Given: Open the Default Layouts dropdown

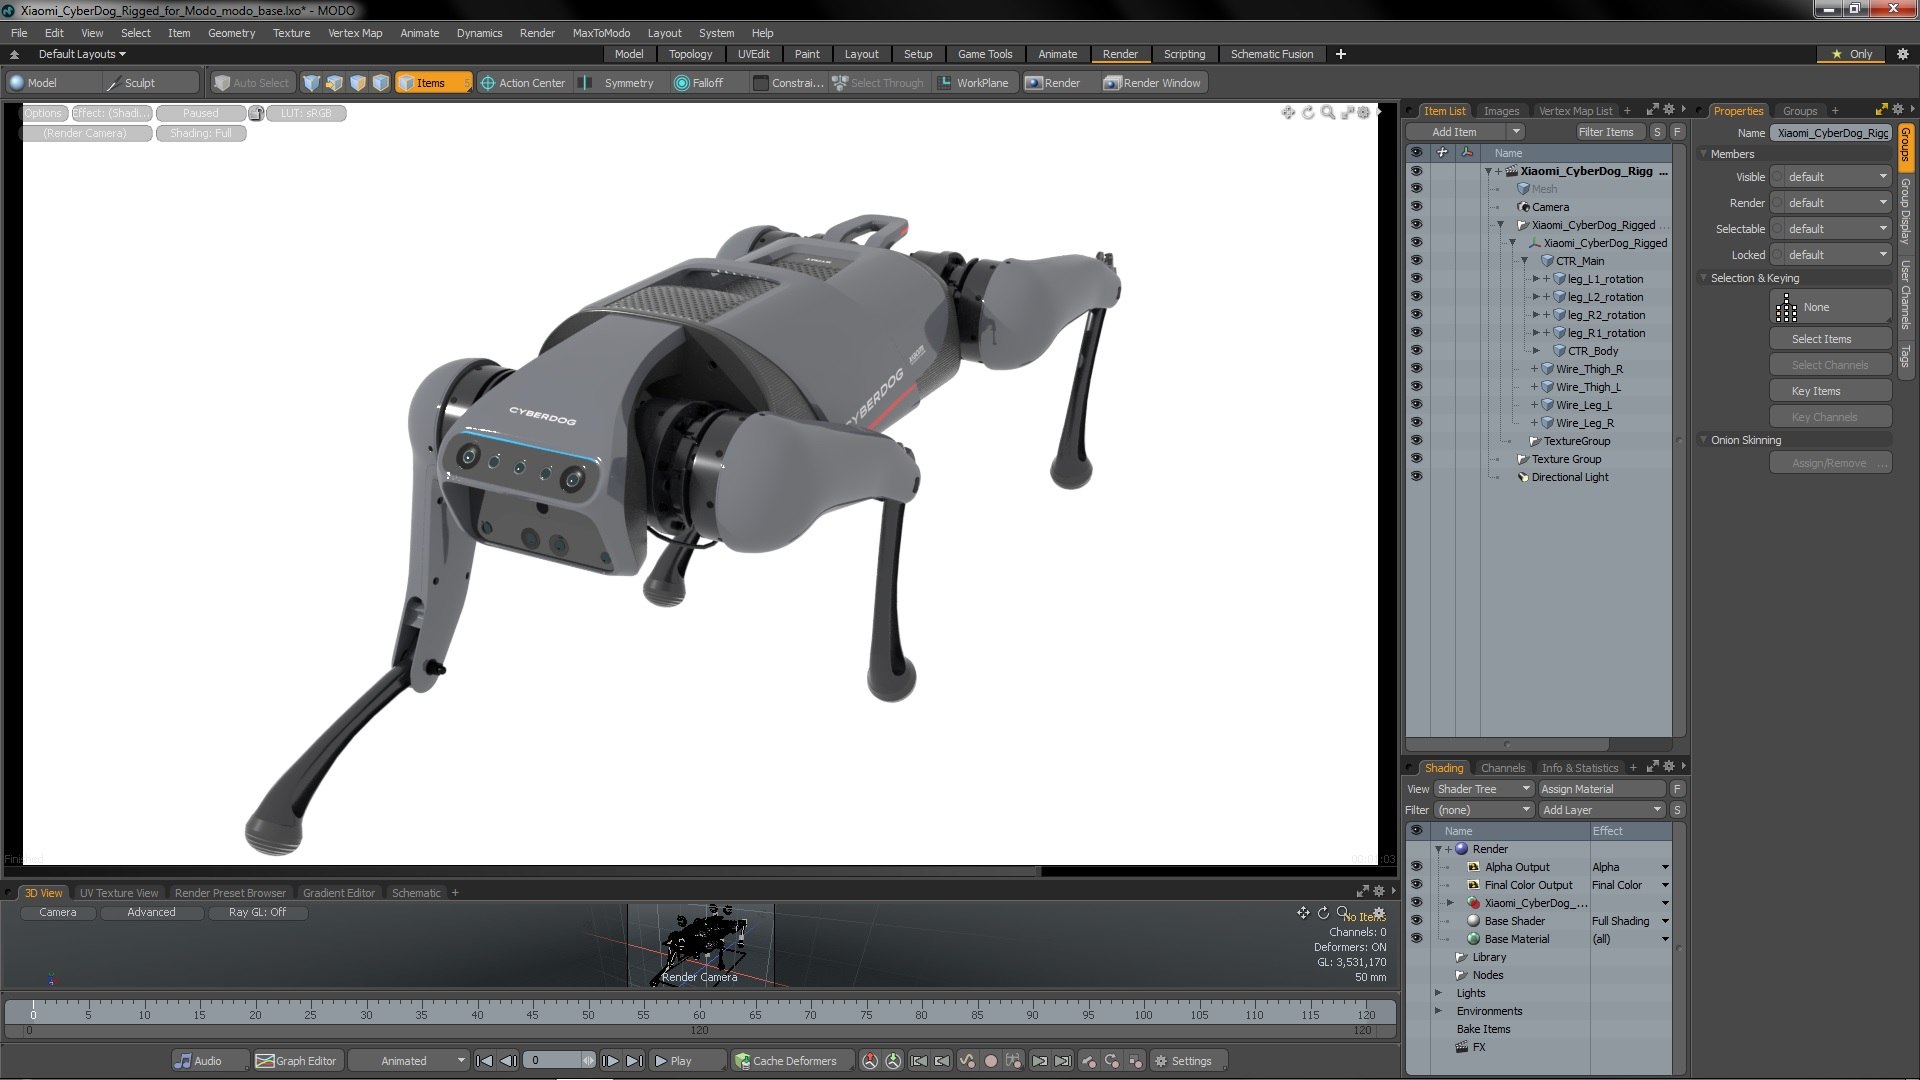Looking at the screenshot, I should [x=82, y=54].
